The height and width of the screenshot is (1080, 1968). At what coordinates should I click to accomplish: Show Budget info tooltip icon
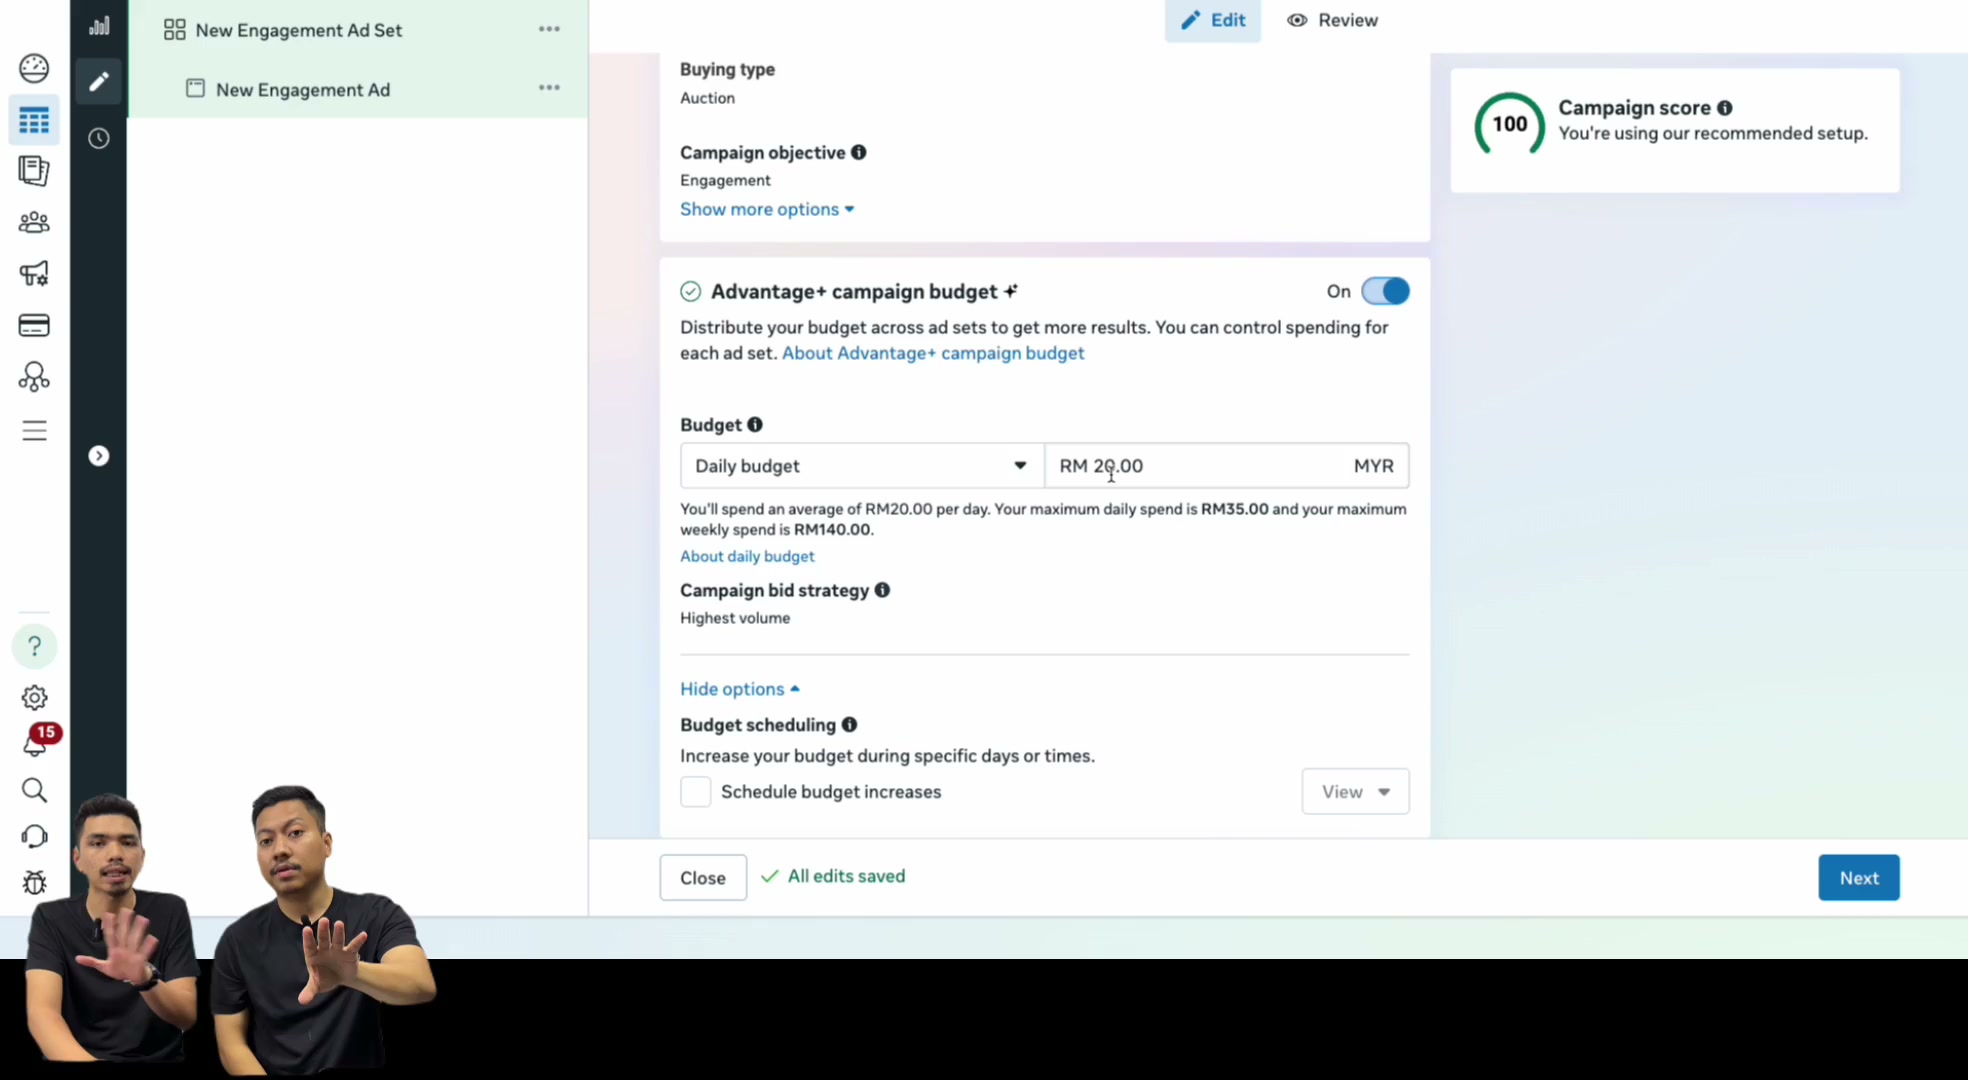coord(755,424)
